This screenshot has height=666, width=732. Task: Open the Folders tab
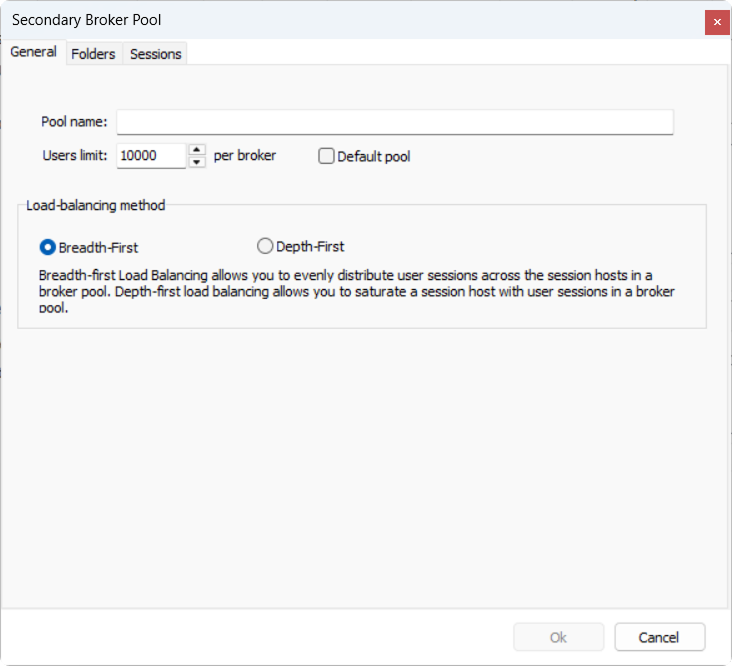point(93,54)
